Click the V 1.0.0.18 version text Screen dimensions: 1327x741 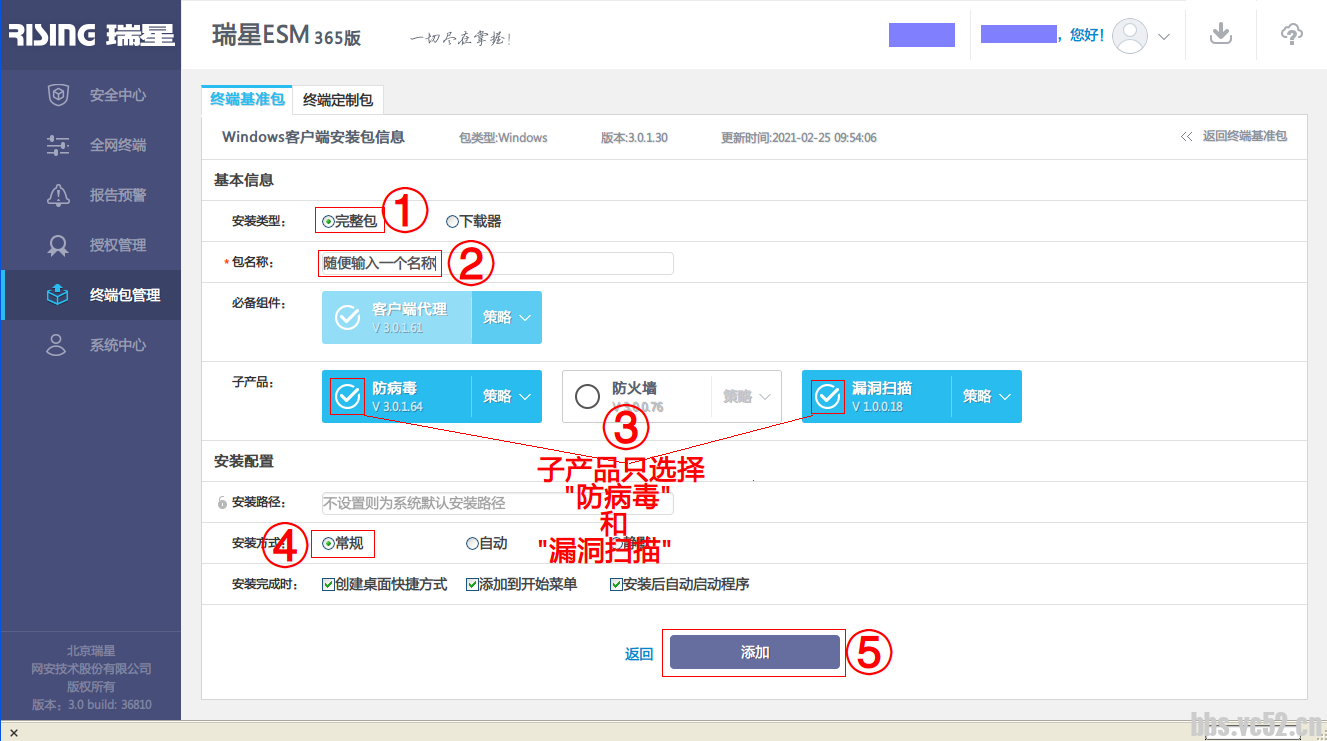click(877, 407)
